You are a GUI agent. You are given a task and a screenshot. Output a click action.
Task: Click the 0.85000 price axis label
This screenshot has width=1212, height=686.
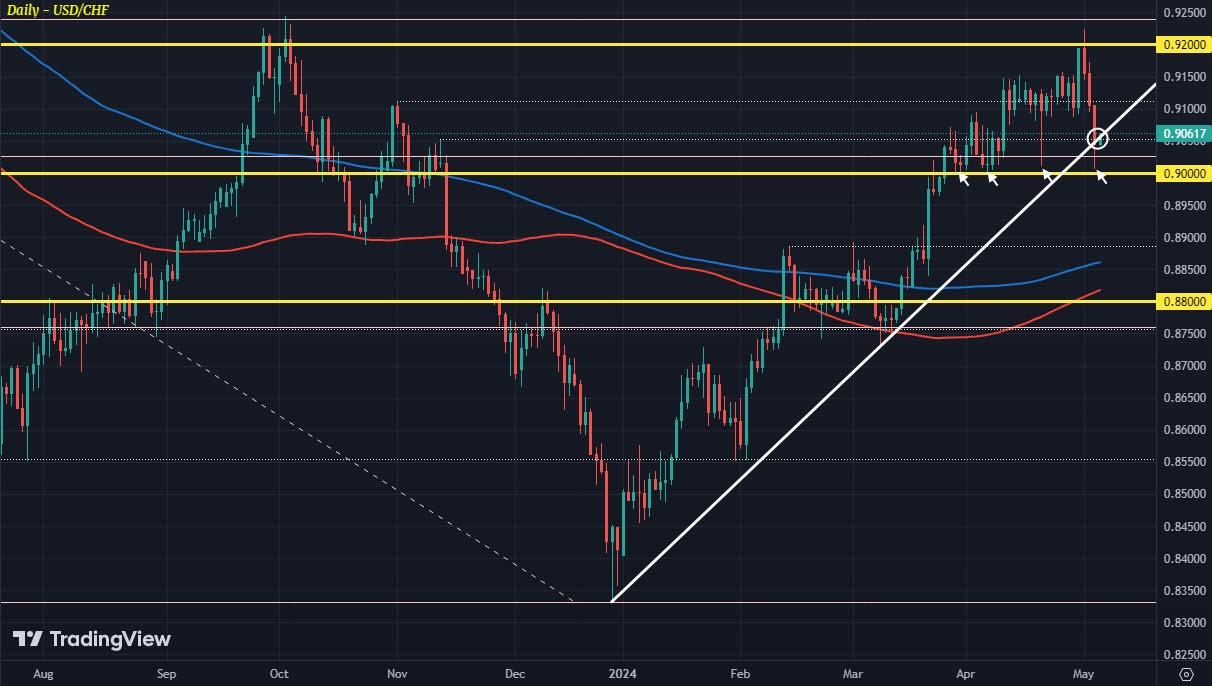click(x=1184, y=493)
